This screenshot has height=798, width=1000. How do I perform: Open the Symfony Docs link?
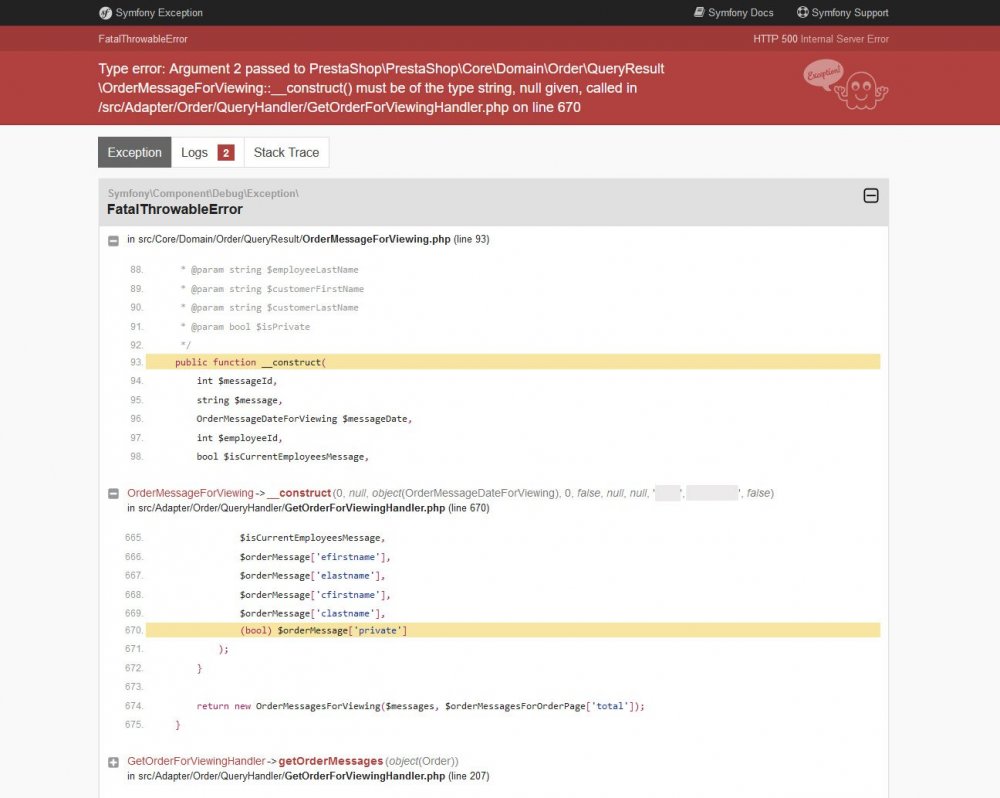coord(733,13)
